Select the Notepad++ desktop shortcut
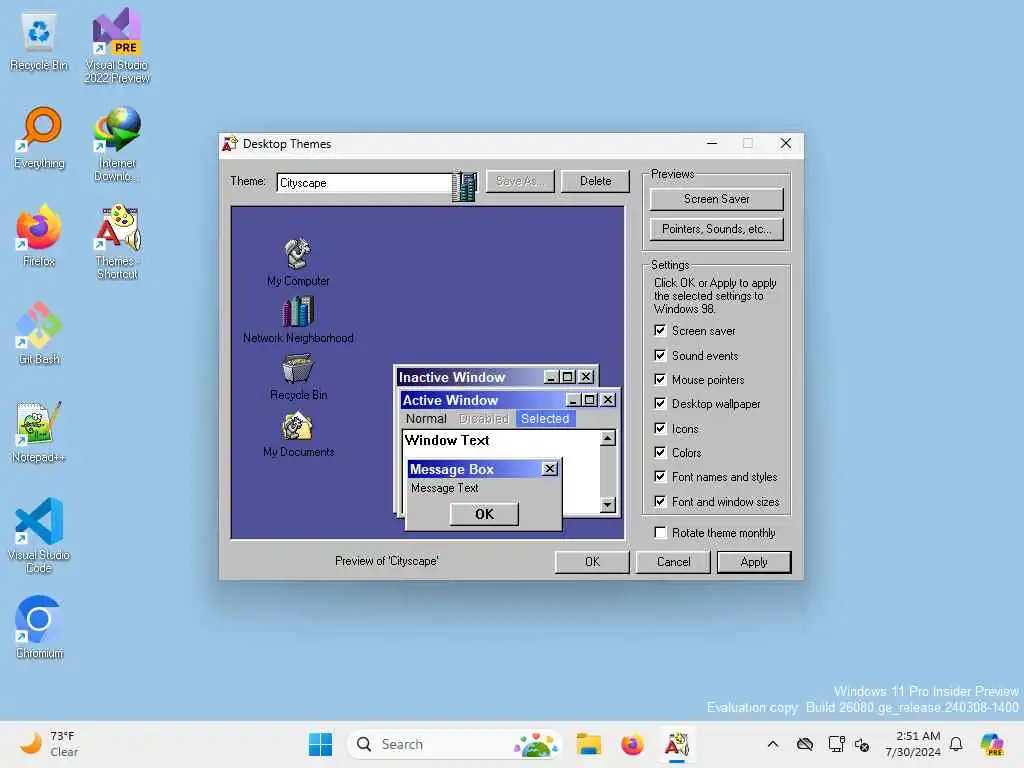Screen dimensions: 1024x768 coord(39,432)
